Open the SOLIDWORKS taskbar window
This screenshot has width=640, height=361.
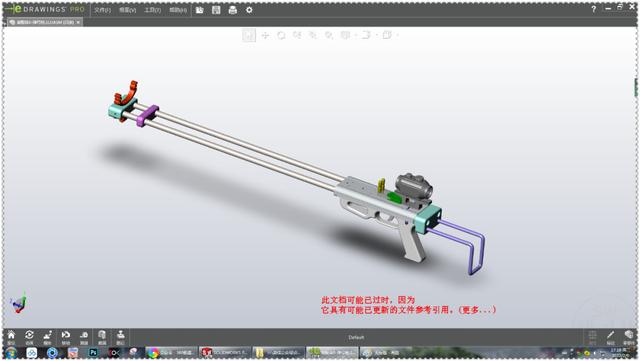pos(225,352)
